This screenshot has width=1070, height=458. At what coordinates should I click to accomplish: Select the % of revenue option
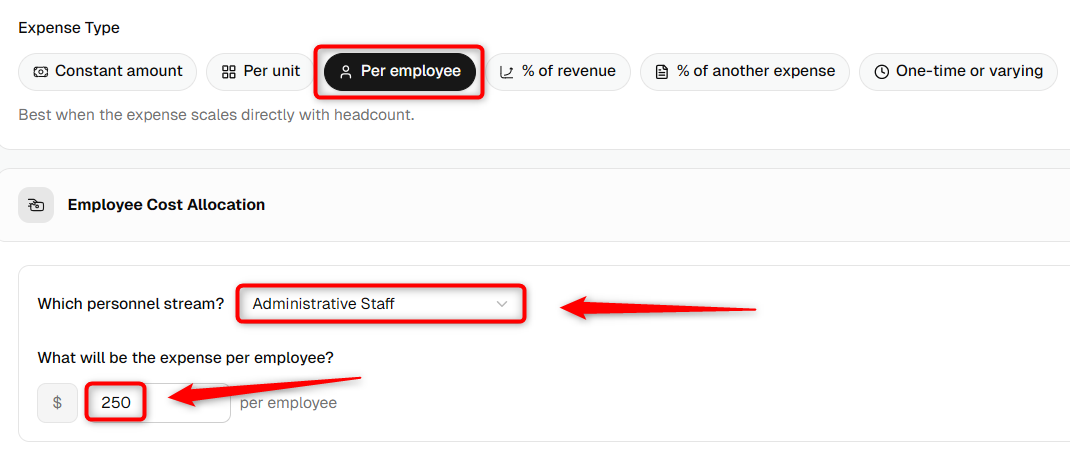[558, 72]
